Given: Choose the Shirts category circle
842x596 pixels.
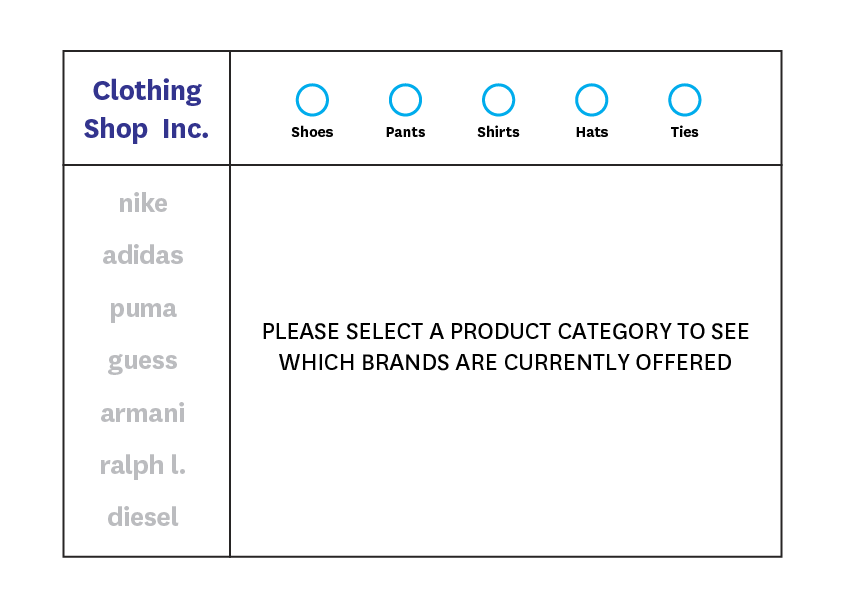Looking at the screenshot, I should click(x=498, y=100).
